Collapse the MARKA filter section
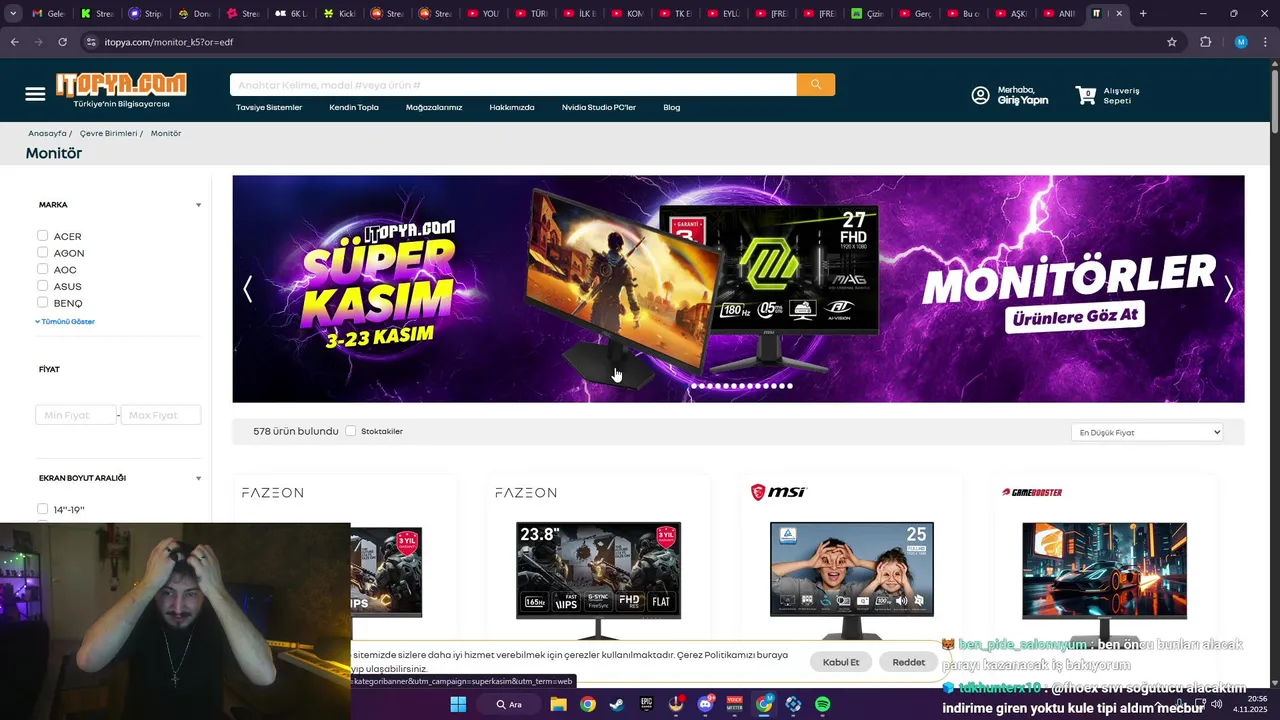 click(198, 205)
